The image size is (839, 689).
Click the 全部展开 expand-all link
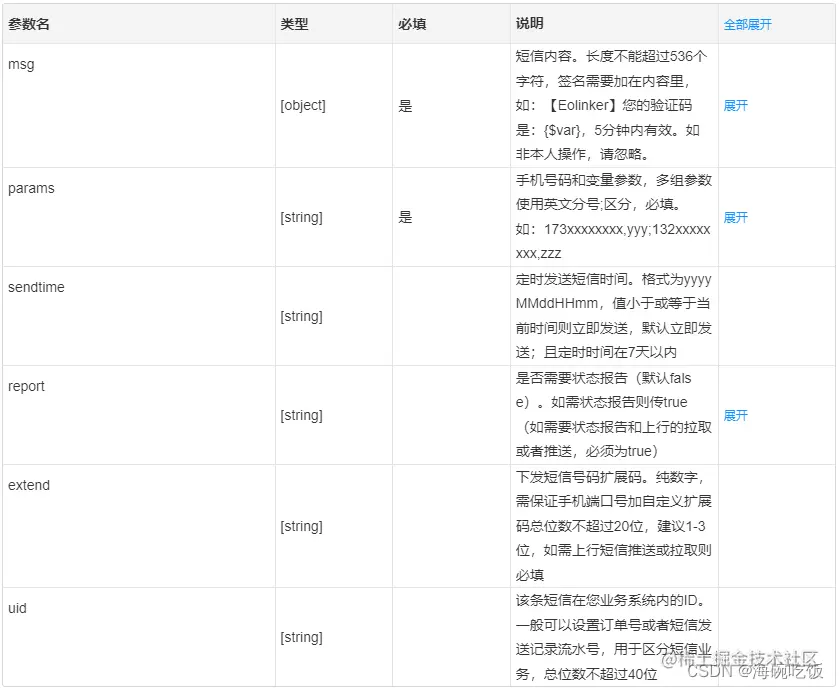747,25
